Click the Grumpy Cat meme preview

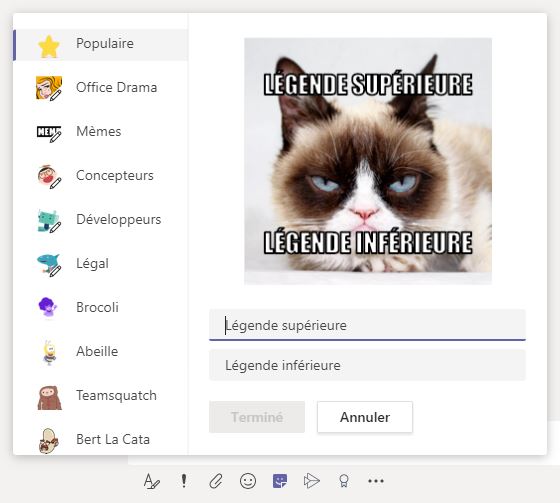[368, 161]
